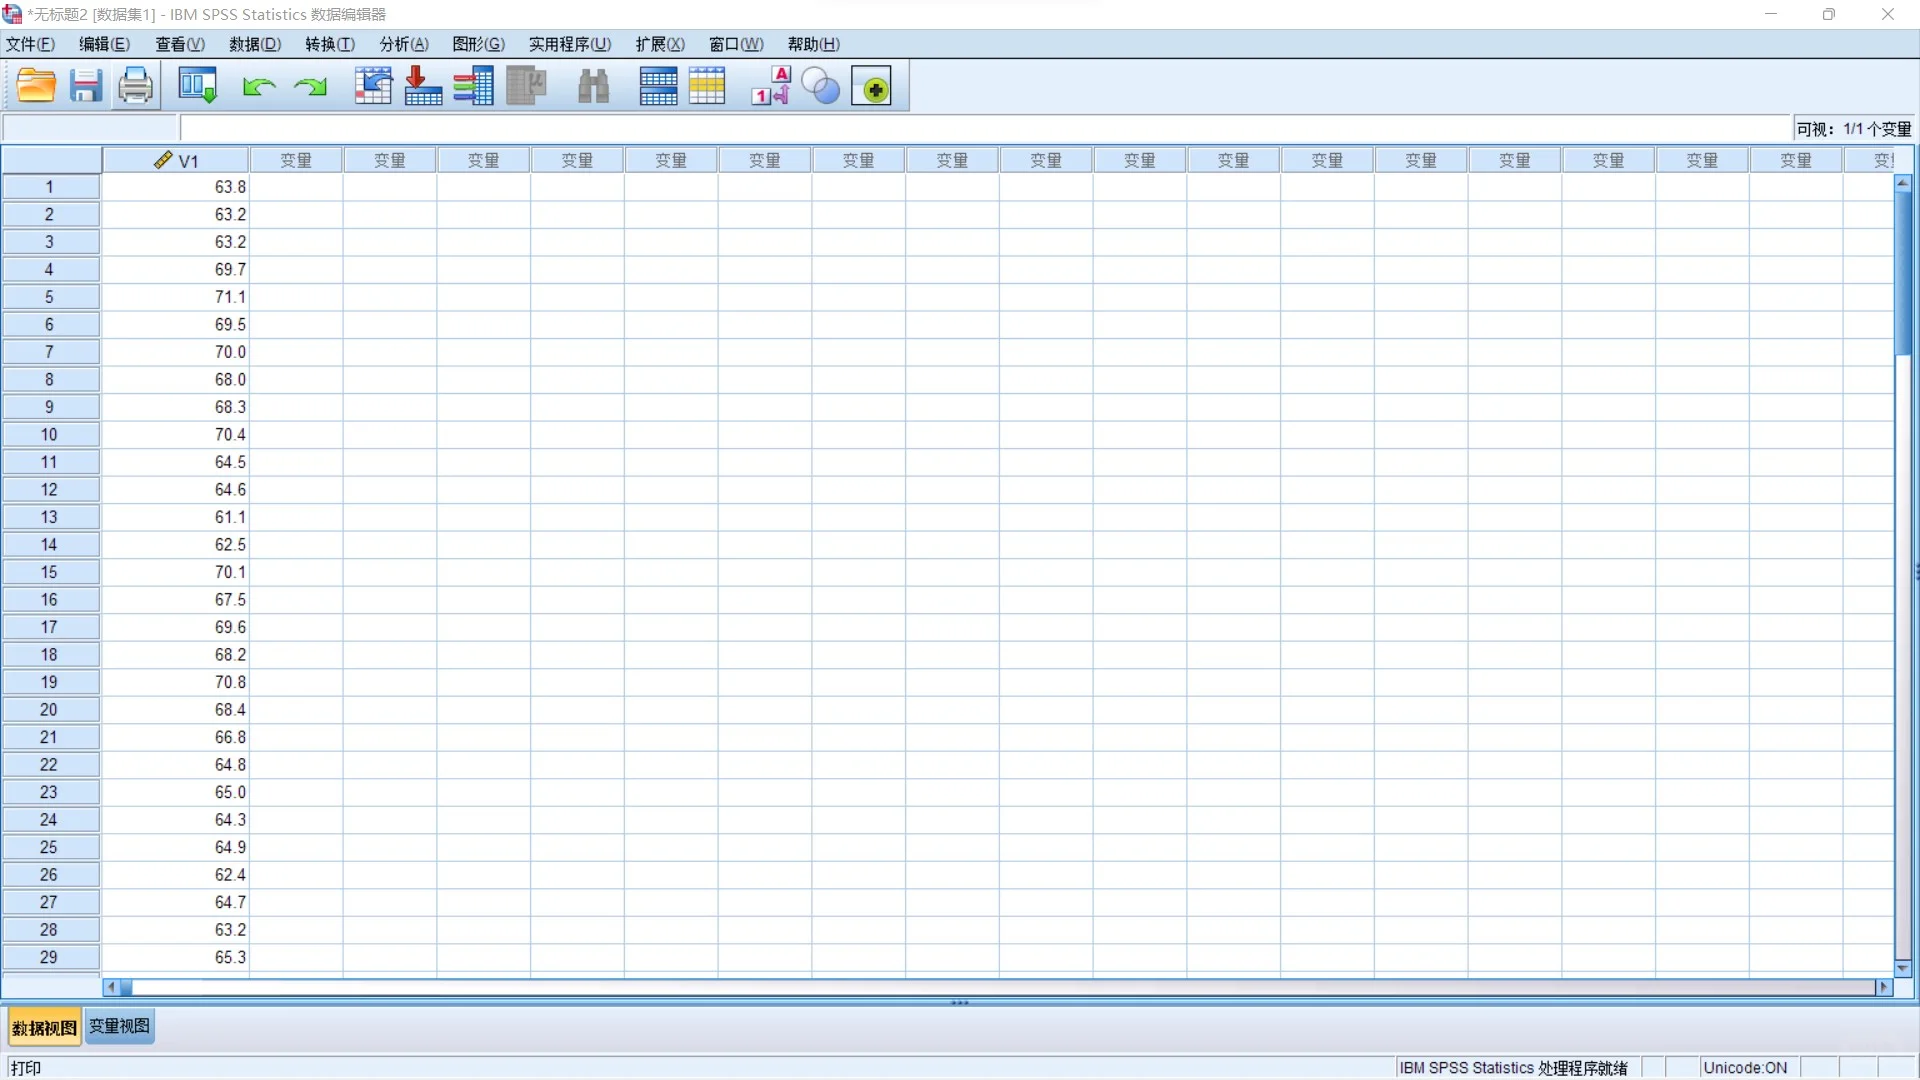Toggle the Value labels icon
1920x1080 pixels.
click(x=770, y=87)
